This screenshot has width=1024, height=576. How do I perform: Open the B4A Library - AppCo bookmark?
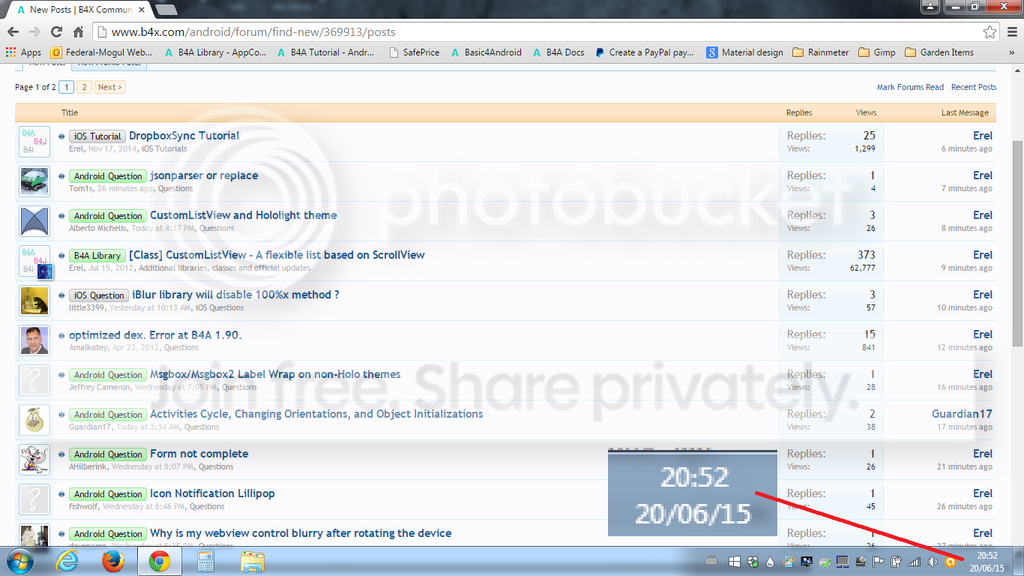216,52
